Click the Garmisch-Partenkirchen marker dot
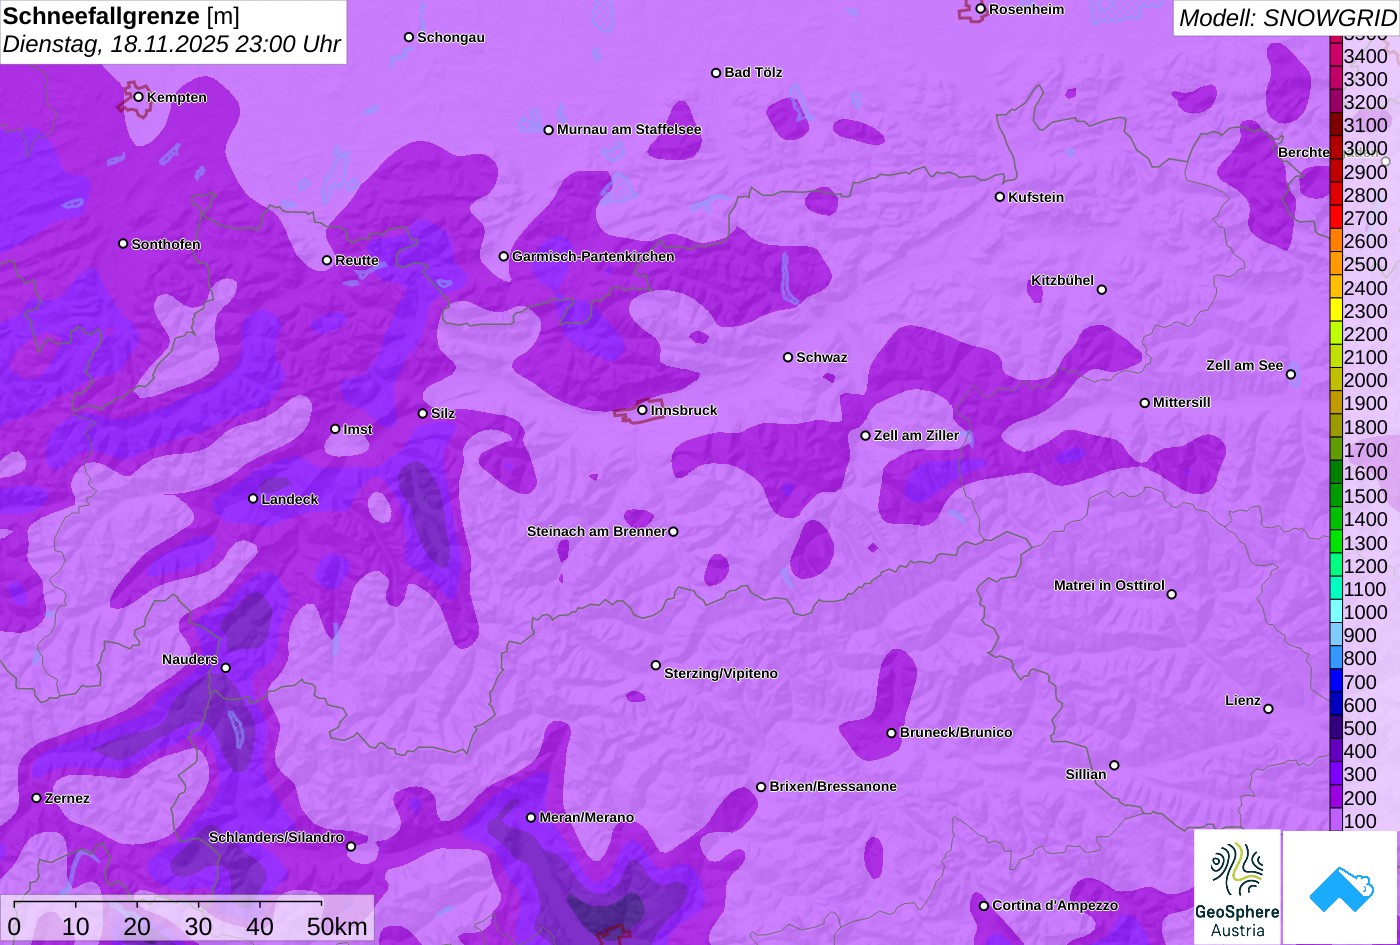 pos(503,256)
